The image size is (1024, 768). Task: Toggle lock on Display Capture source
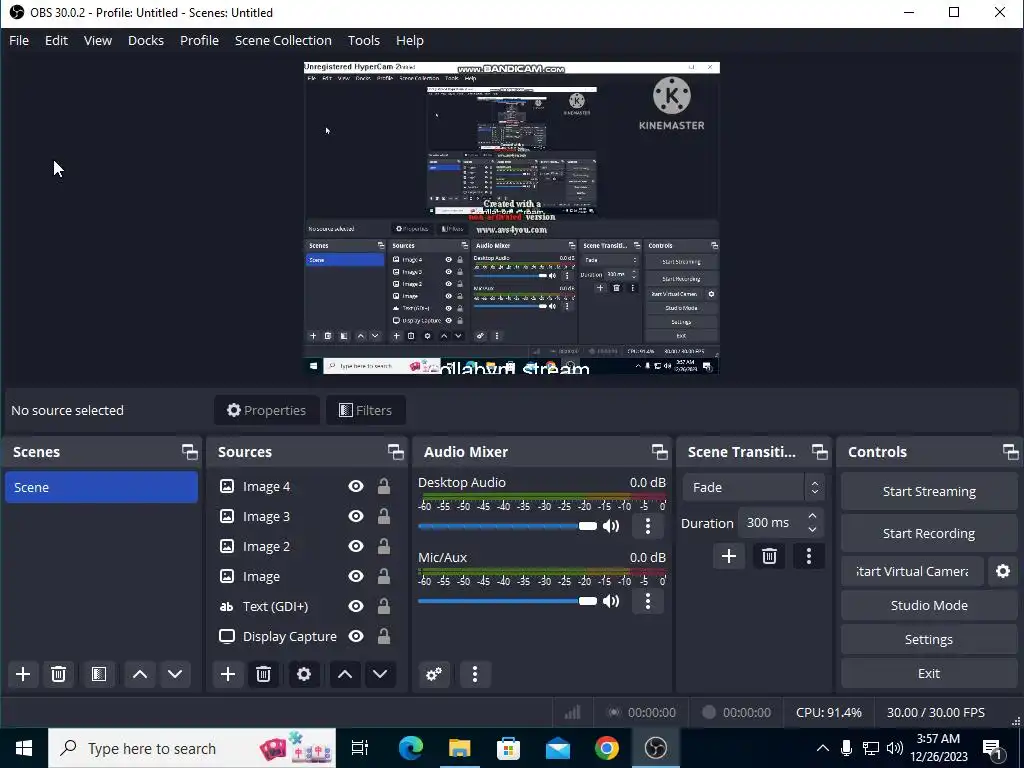pos(384,637)
